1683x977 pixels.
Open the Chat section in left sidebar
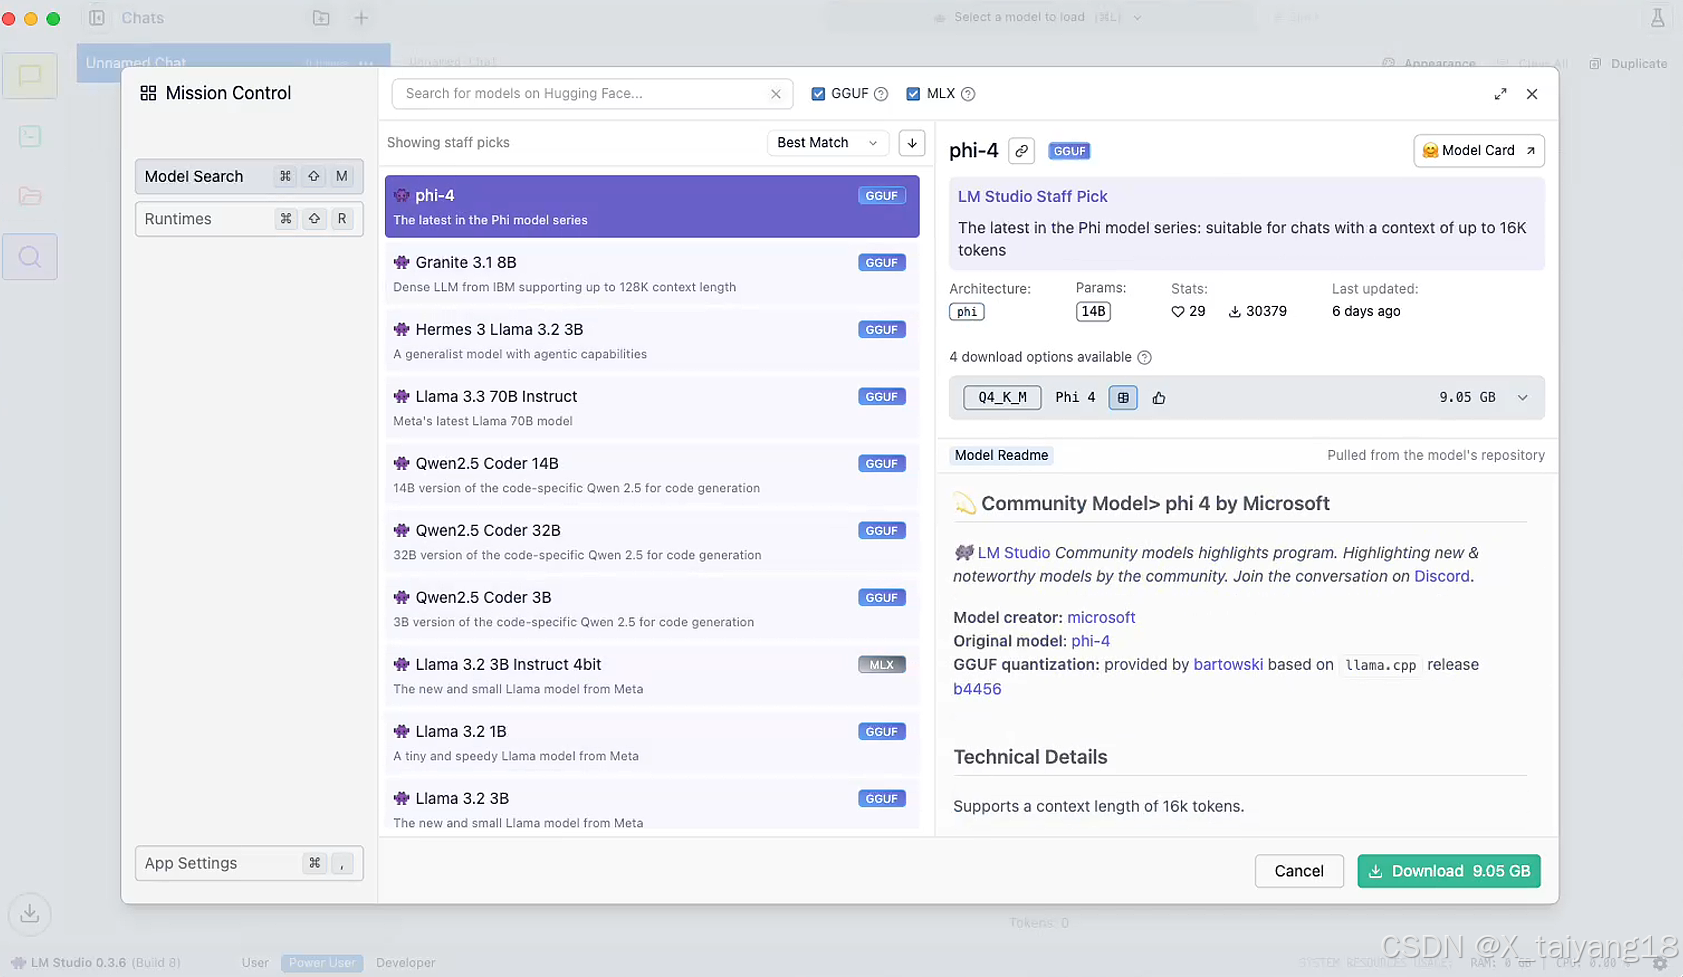pyautogui.click(x=30, y=76)
